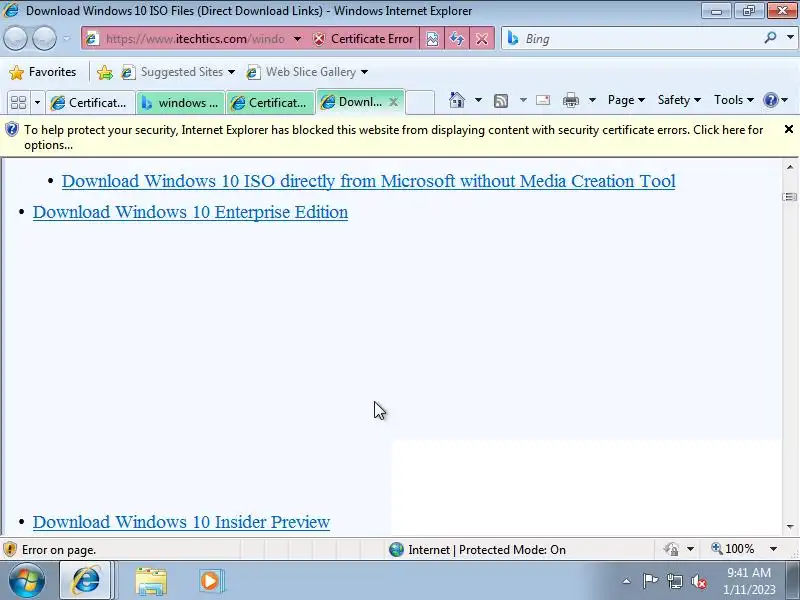This screenshot has height=600, width=800.
Task: Click the Help question mark icon
Action: (x=770, y=100)
